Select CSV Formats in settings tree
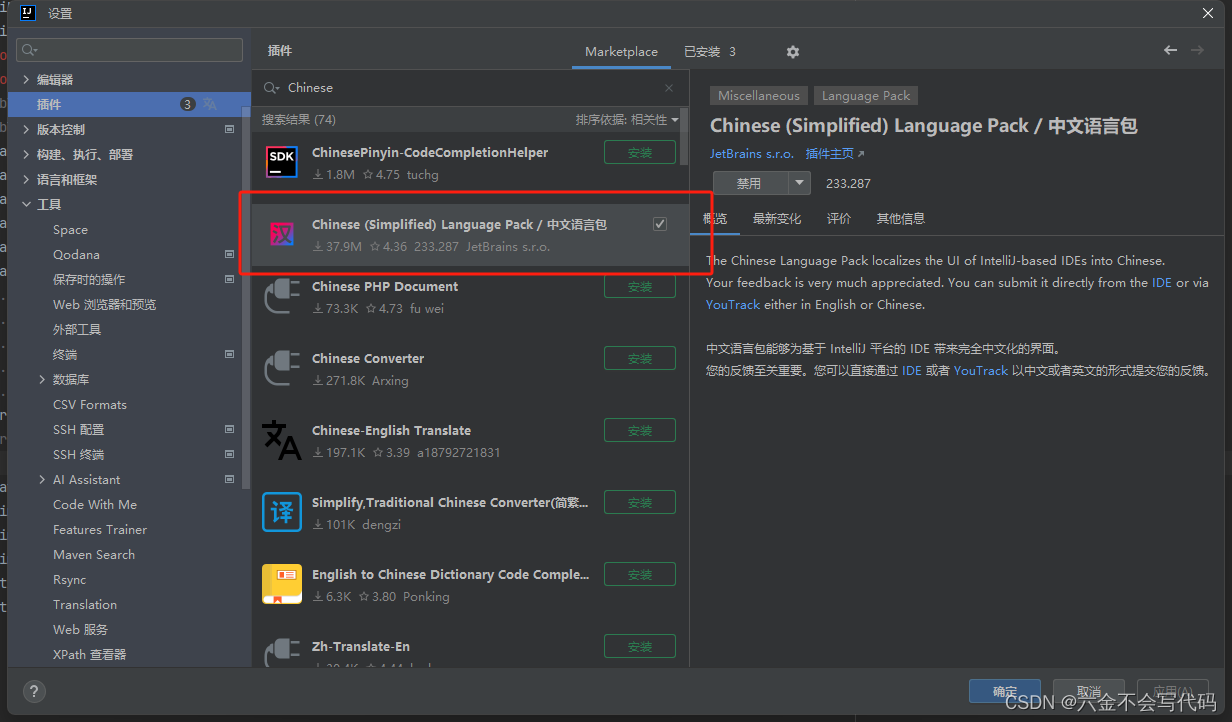 click(x=90, y=404)
